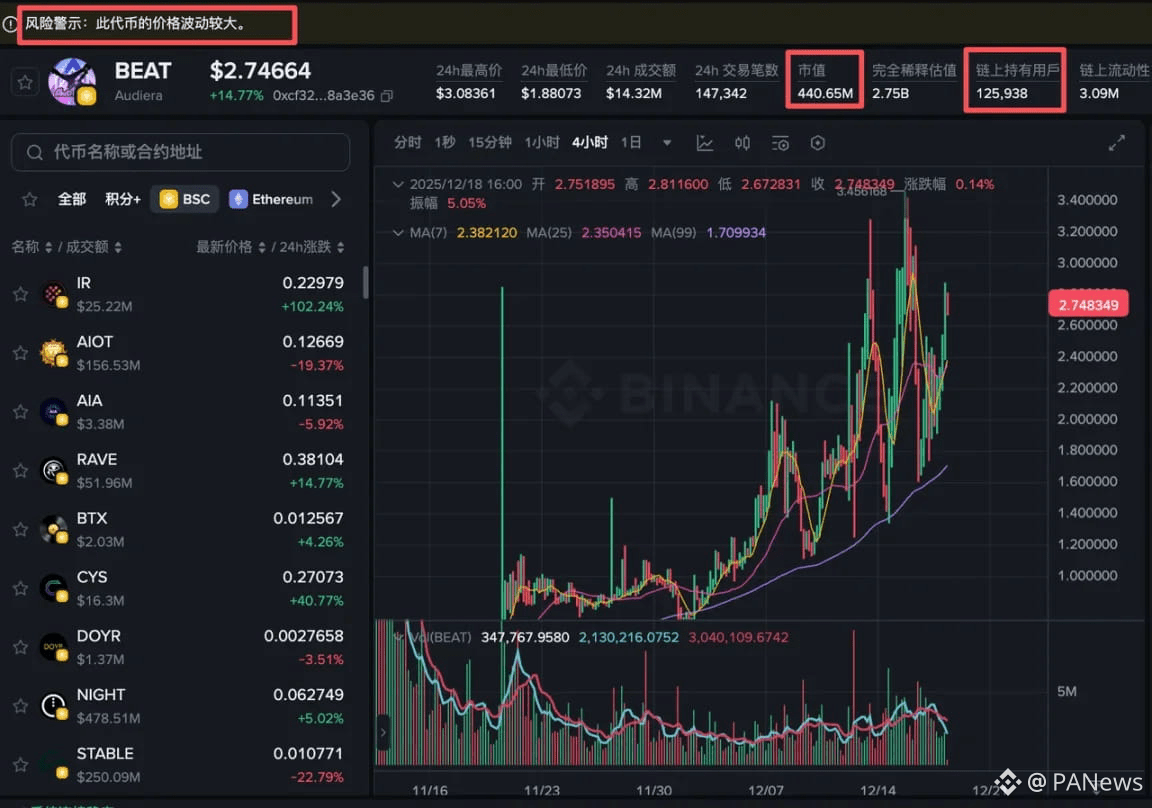This screenshot has width=1152, height=808.
Task: Collapse the MA indicator line
Action: pyautogui.click(x=397, y=233)
